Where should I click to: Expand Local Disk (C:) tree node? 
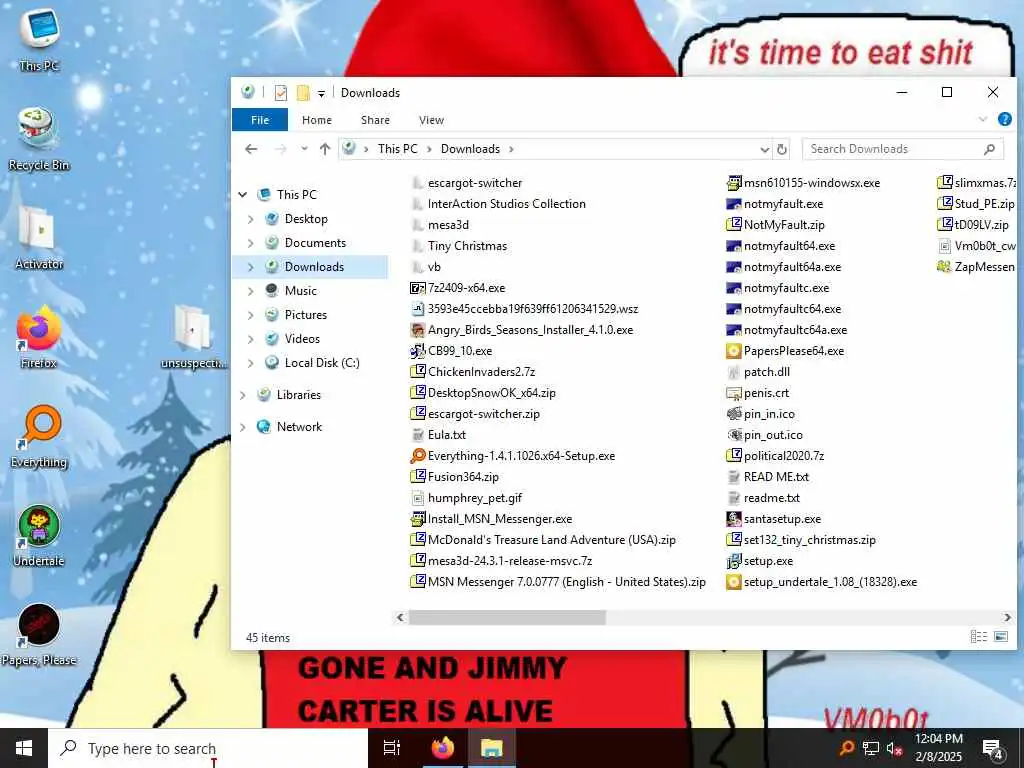[x=251, y=363]
